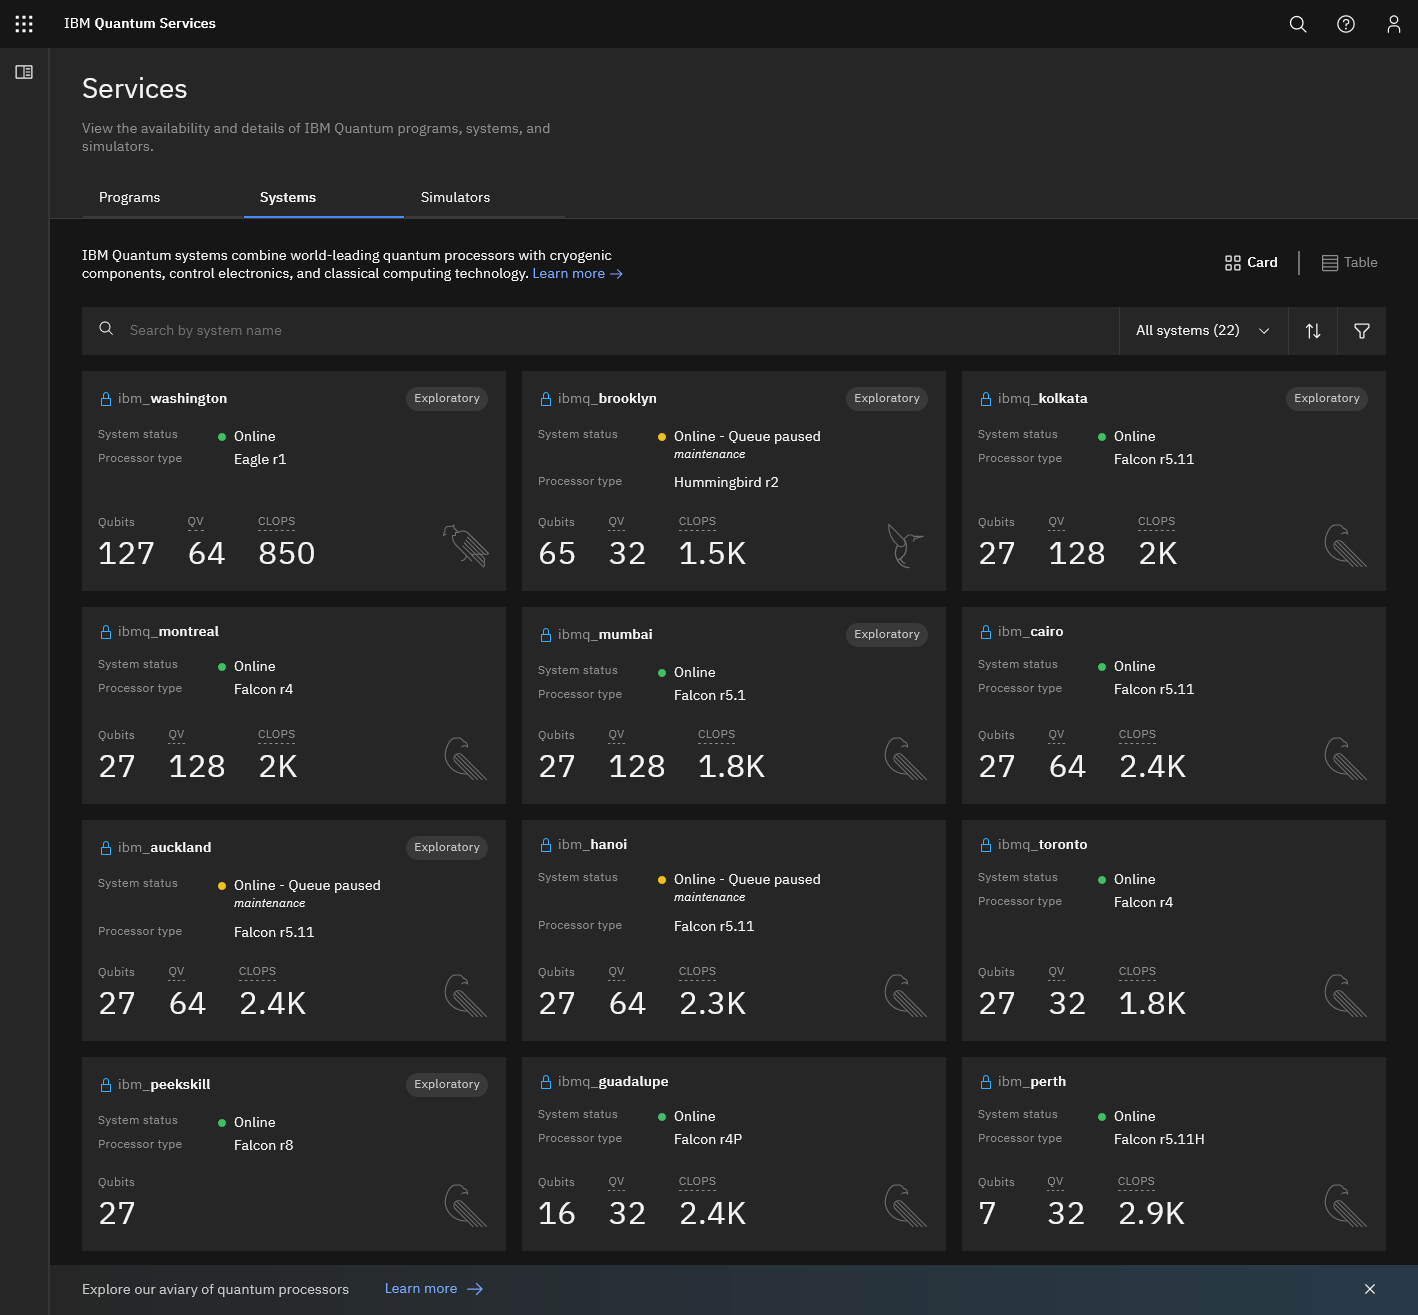Click lock icon beside ibm_washington
Screen dimensions: 1418x1315
pos(106,399)
